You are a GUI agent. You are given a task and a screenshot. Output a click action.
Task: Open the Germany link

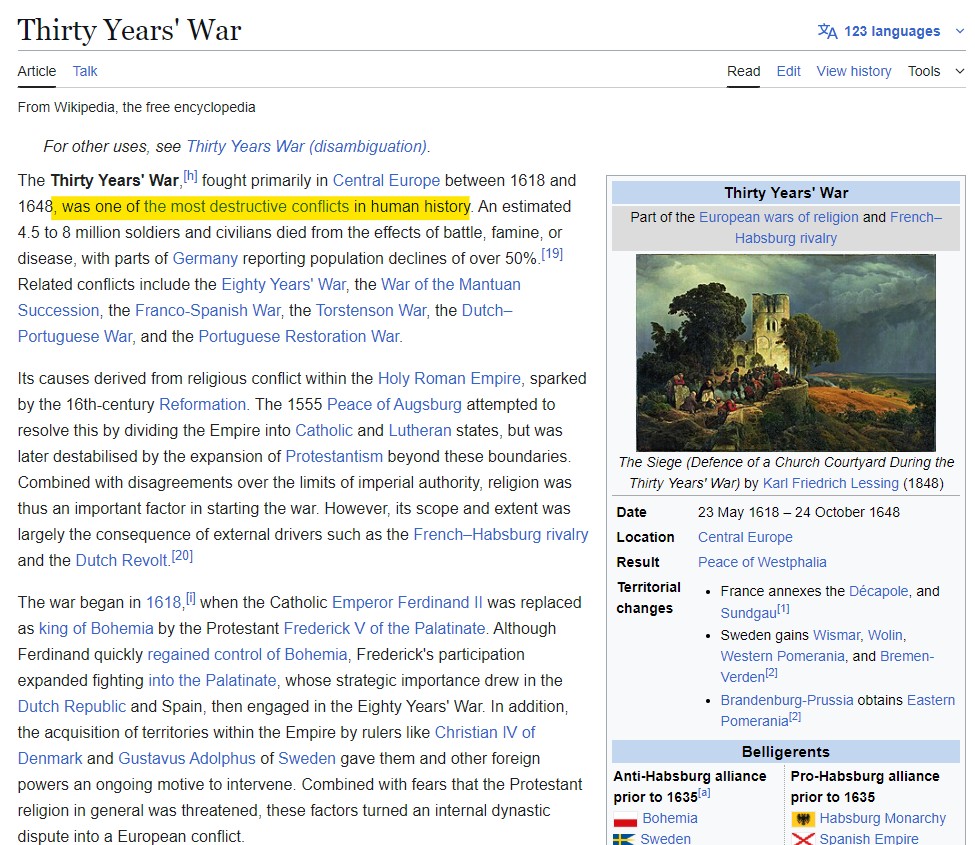[x=205, y=258]
